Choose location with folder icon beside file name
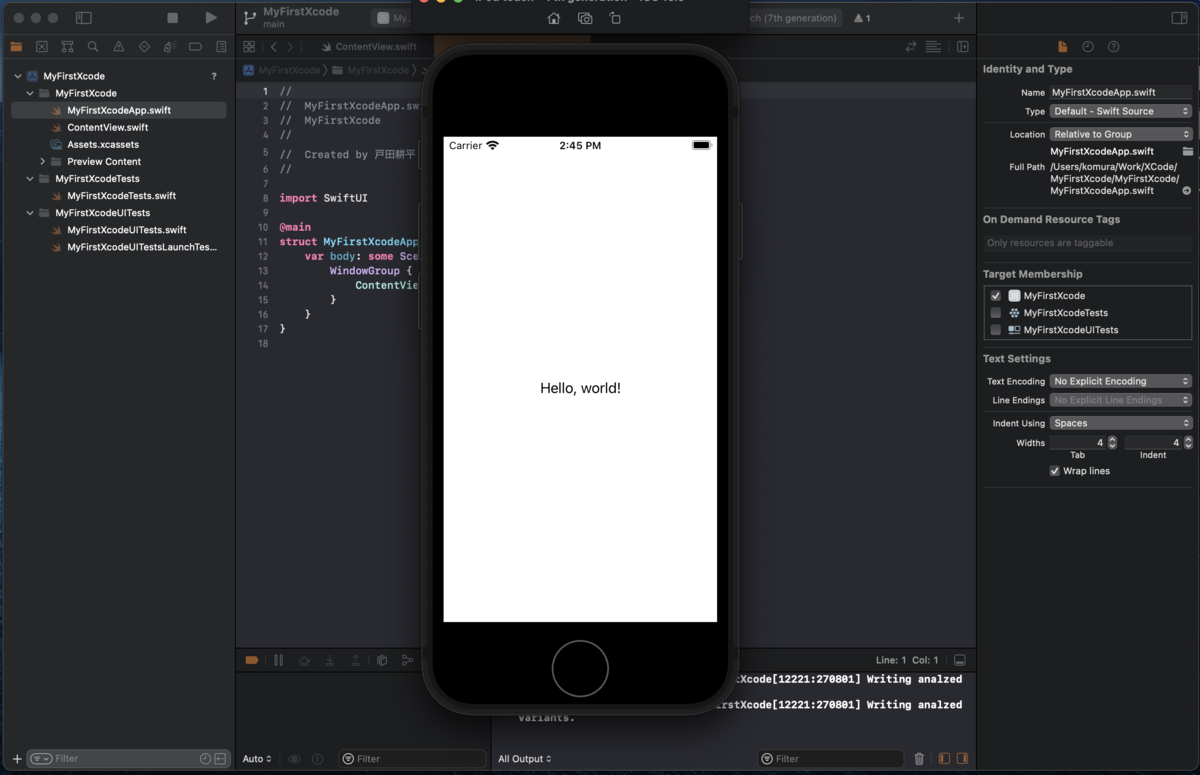This screenshot has height=775, width=1200. pos(1187,151)
